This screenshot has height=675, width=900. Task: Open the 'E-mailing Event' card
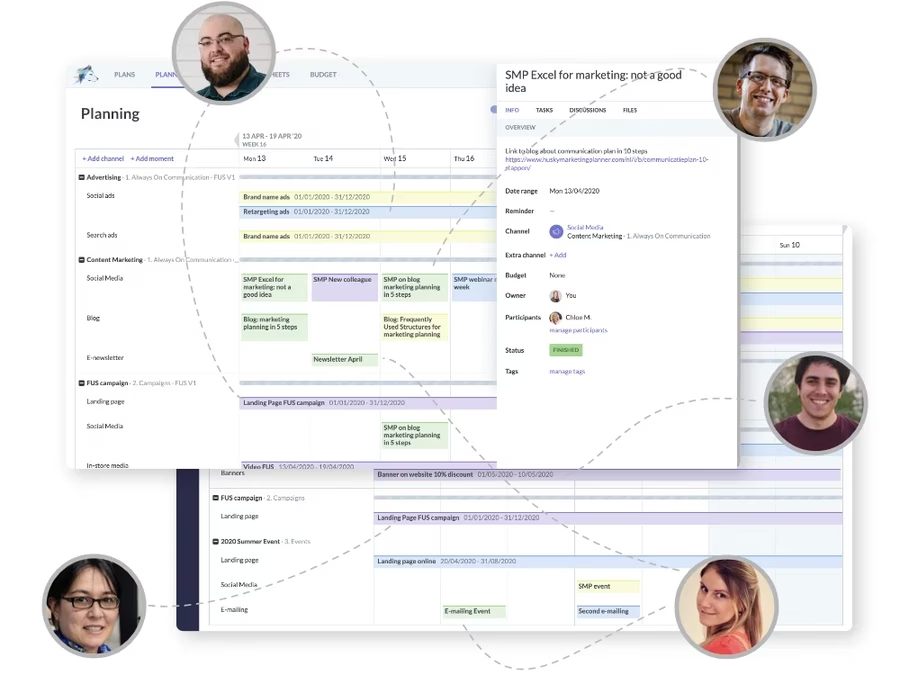click(x=474, y=612)
